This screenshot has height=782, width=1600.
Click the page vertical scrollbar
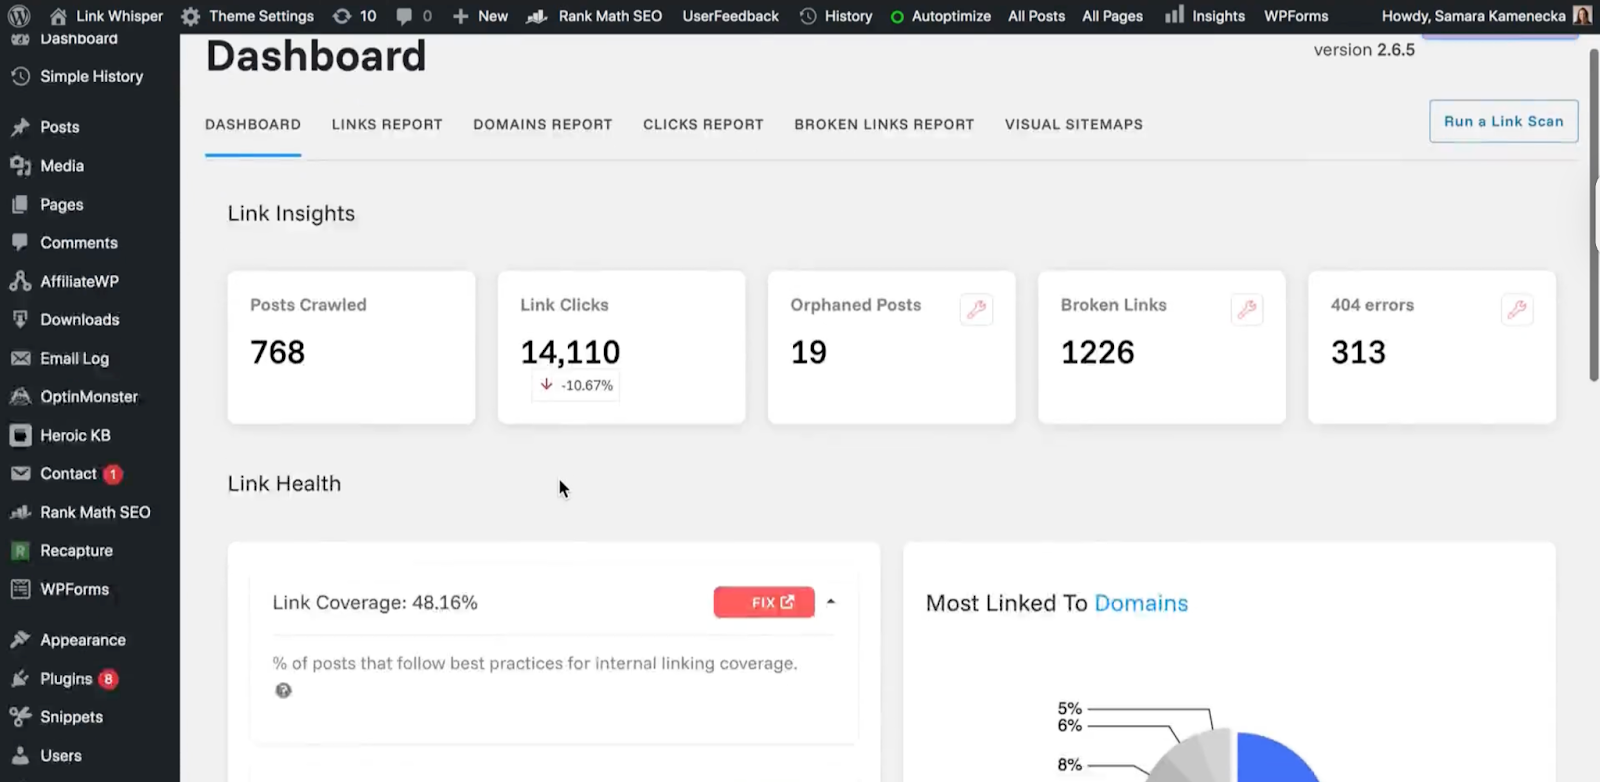point(1594,214)
